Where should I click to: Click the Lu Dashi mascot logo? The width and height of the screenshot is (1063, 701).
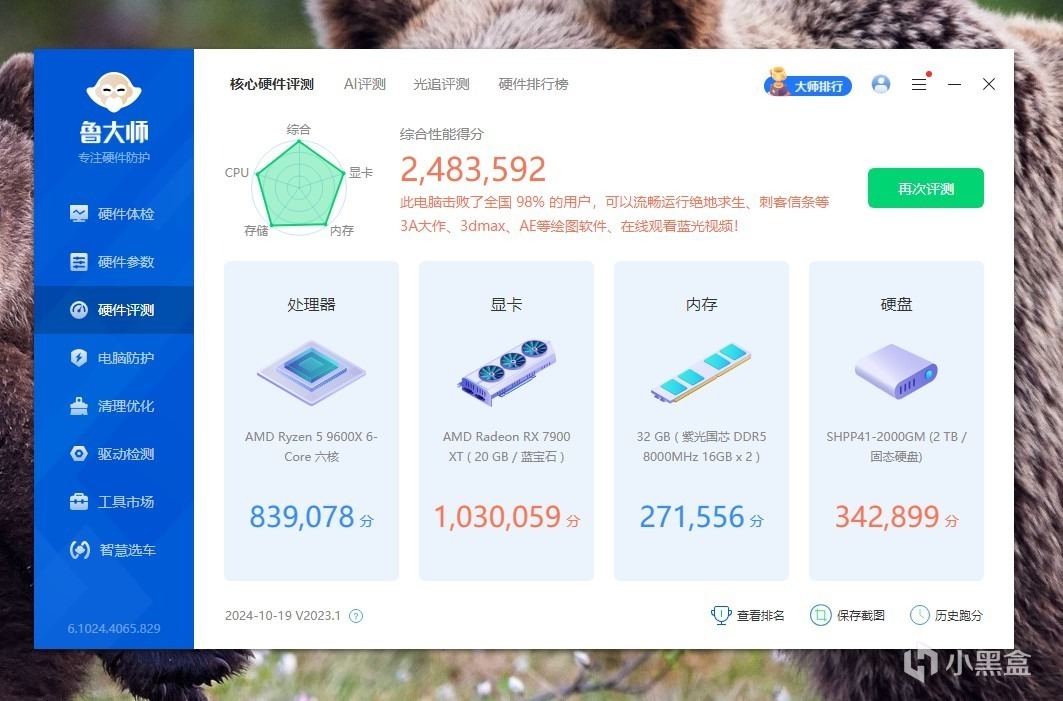coord(114,92)
